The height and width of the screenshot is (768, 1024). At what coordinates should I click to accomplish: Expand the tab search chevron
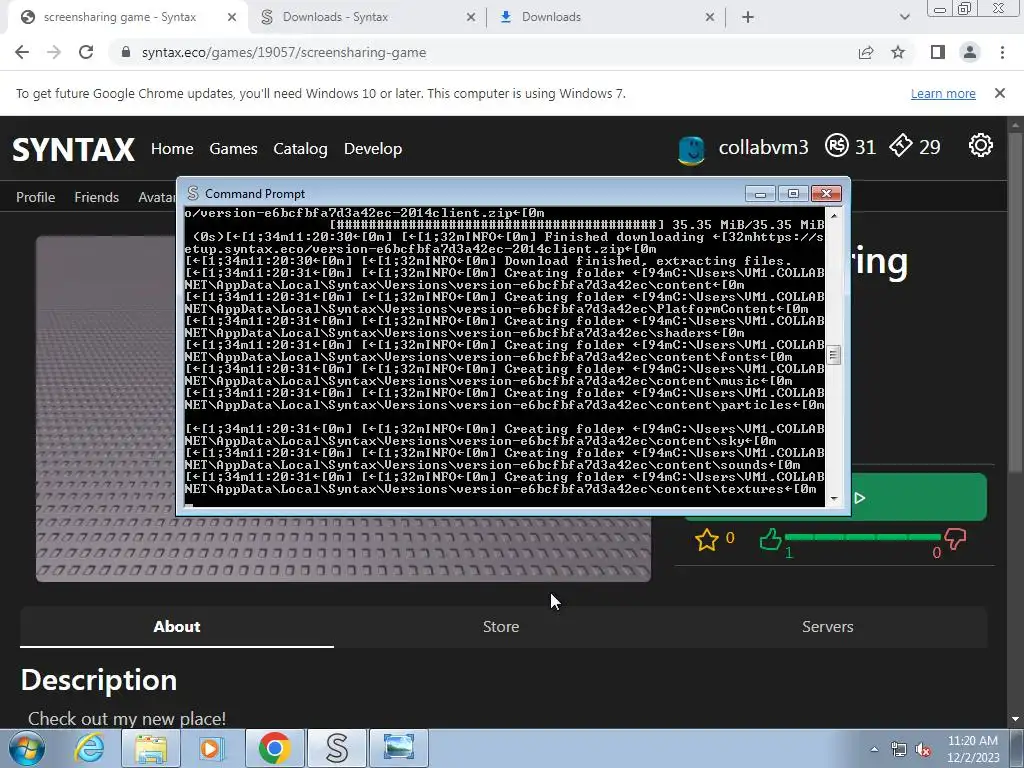click(x=904, y=17)
